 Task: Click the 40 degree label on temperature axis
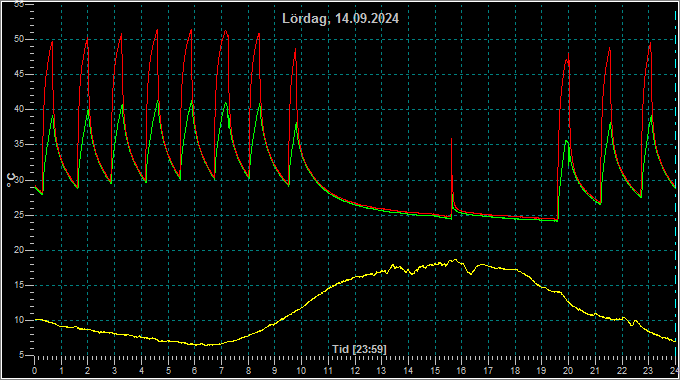[18, 109]
